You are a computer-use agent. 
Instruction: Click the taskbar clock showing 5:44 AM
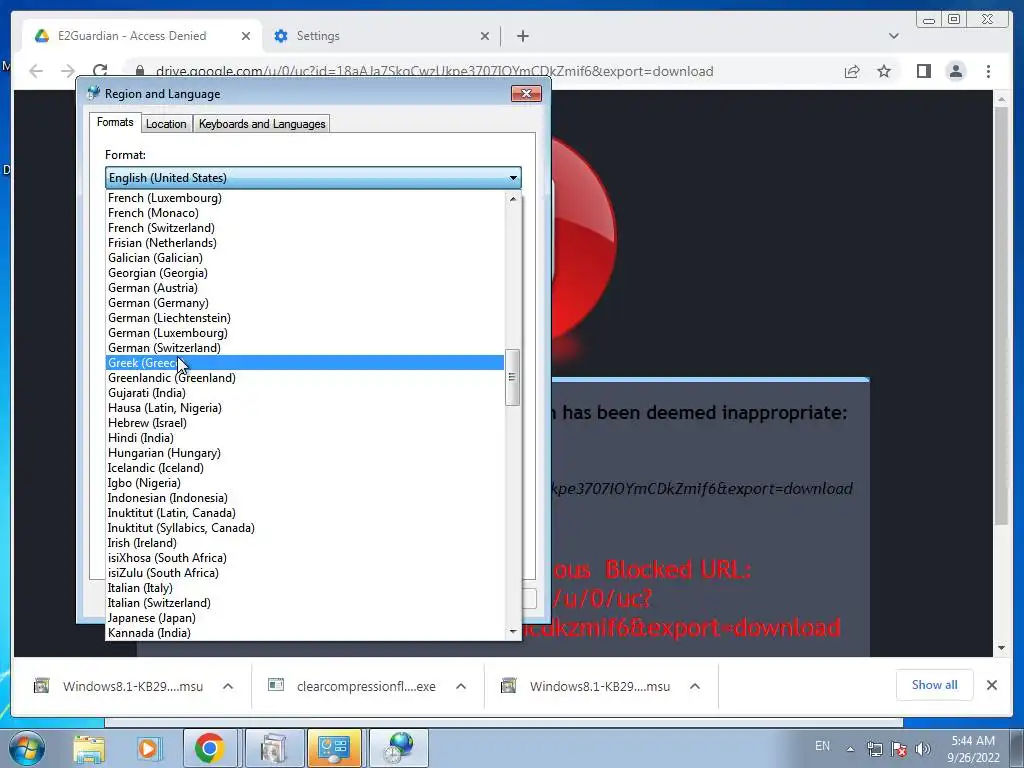click(973, 749)
